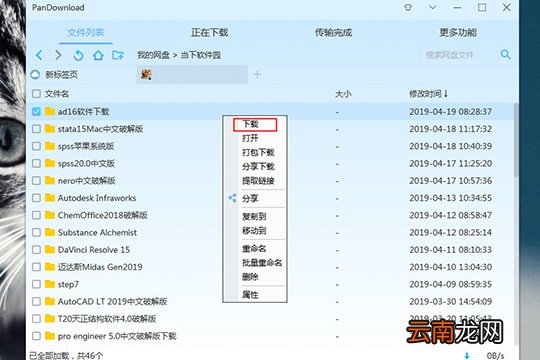Choose 打包下载 in the context menu
The image size is (540, 360).
click(258, 153)
